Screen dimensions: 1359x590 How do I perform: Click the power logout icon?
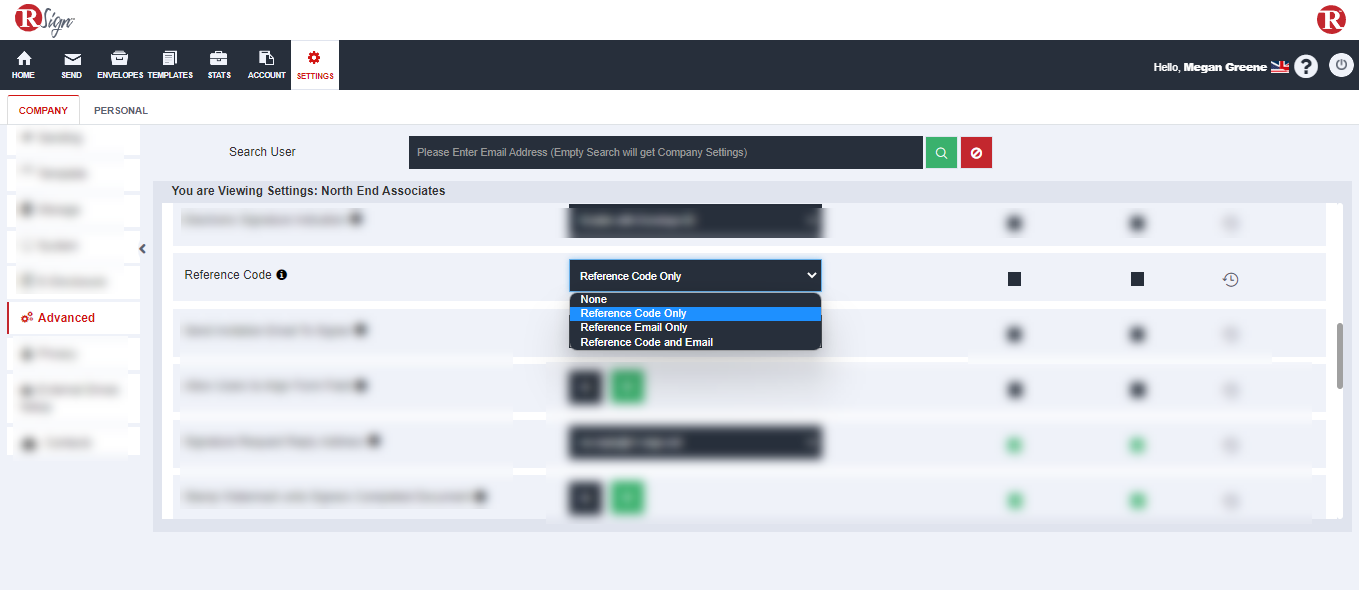tap(1340, 66)
